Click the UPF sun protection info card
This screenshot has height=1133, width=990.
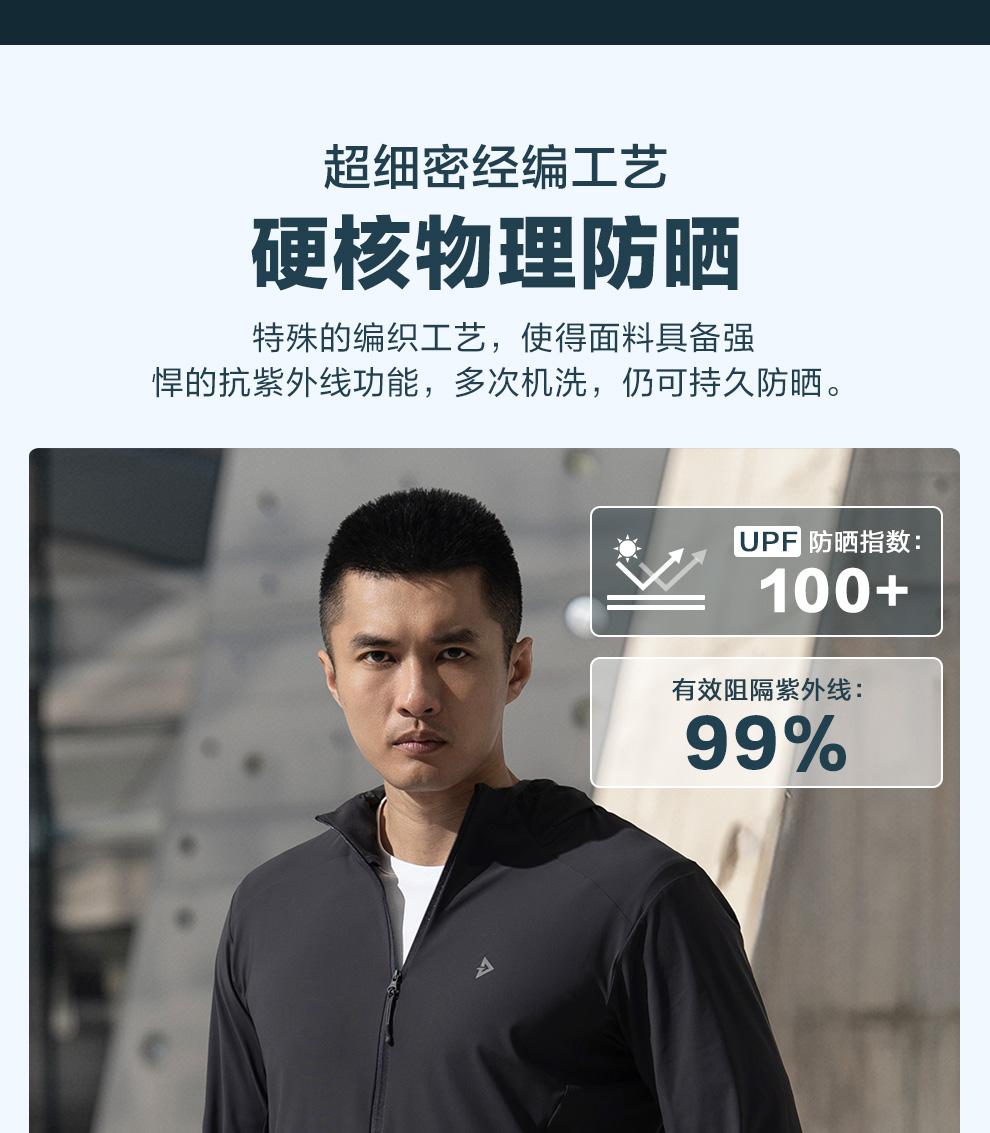tap(766, 572)
